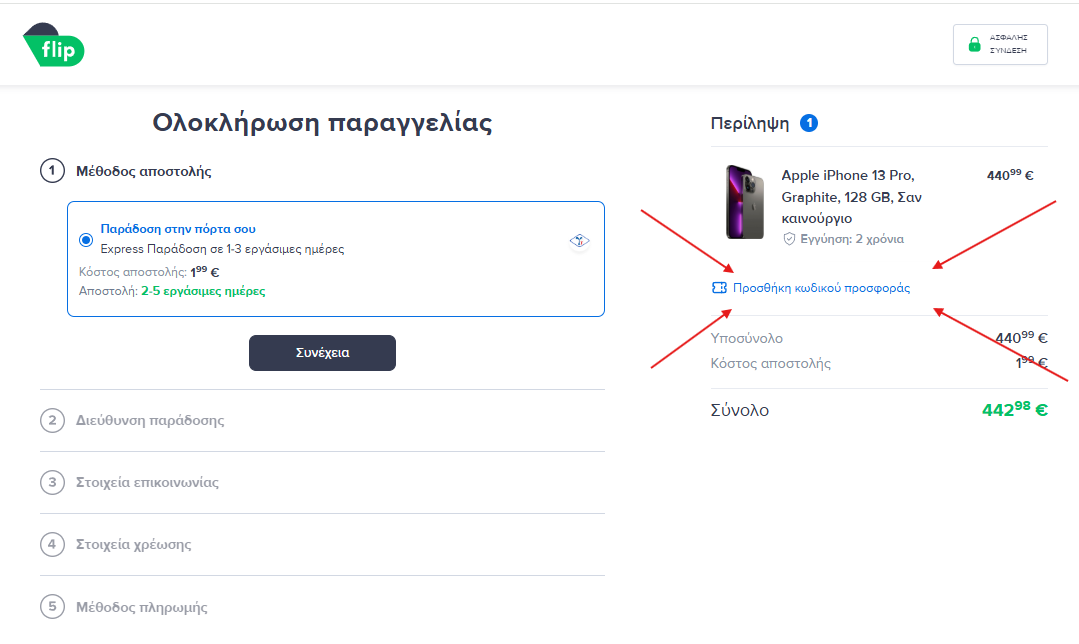Select the Μέθοδος αποστολής step heading
The width and height of the screenshot is (1079, 644).
pyautogui.click(x=144, y=171)
